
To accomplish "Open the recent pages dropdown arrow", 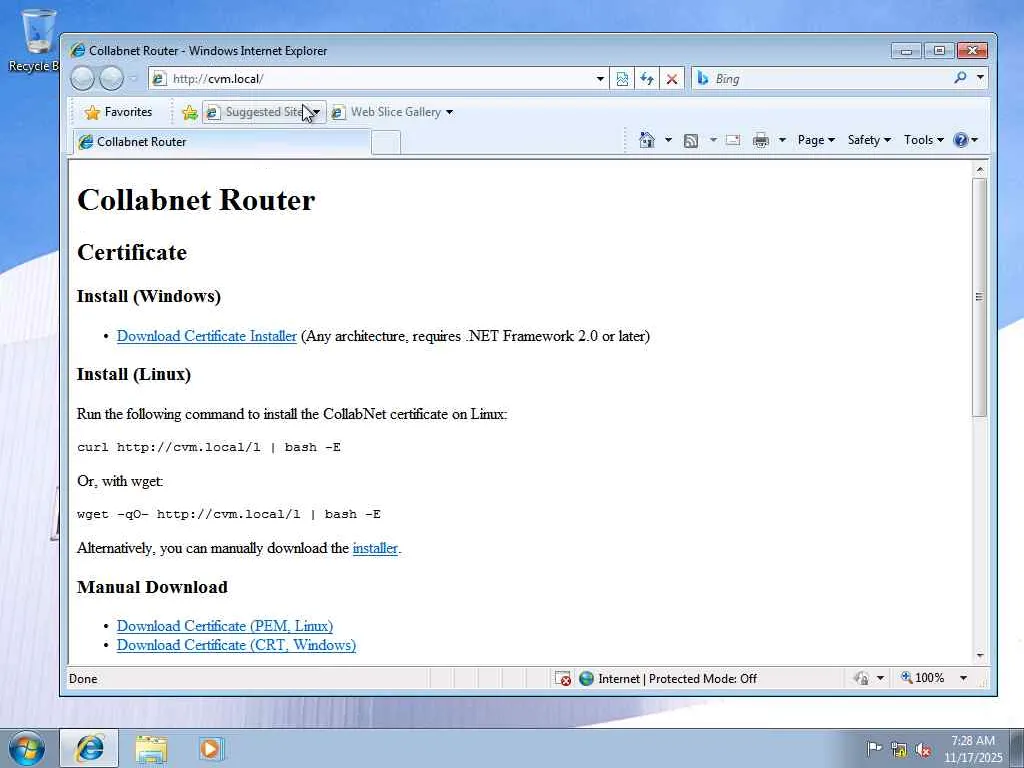I will pyautogui.click(x=133, y=78).
